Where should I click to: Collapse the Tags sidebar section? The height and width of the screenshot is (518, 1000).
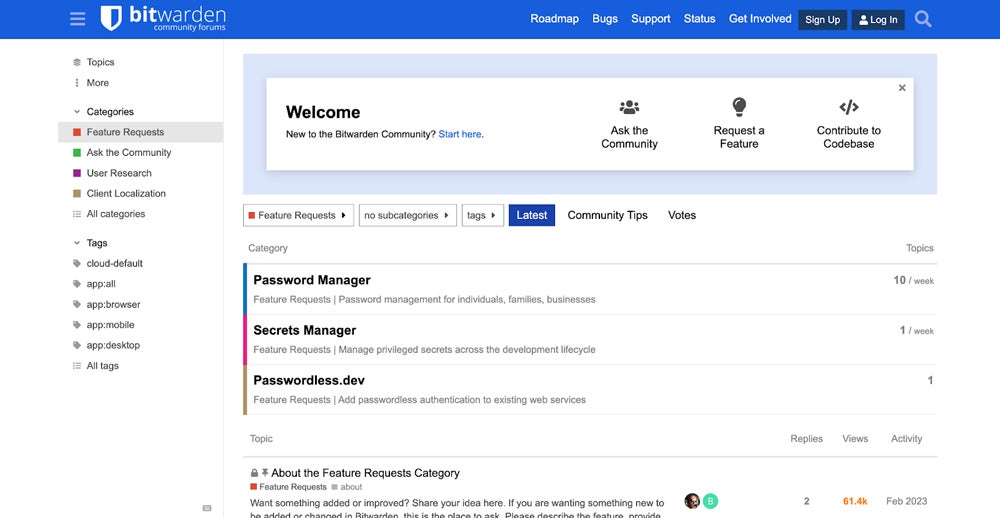[78, 243]
